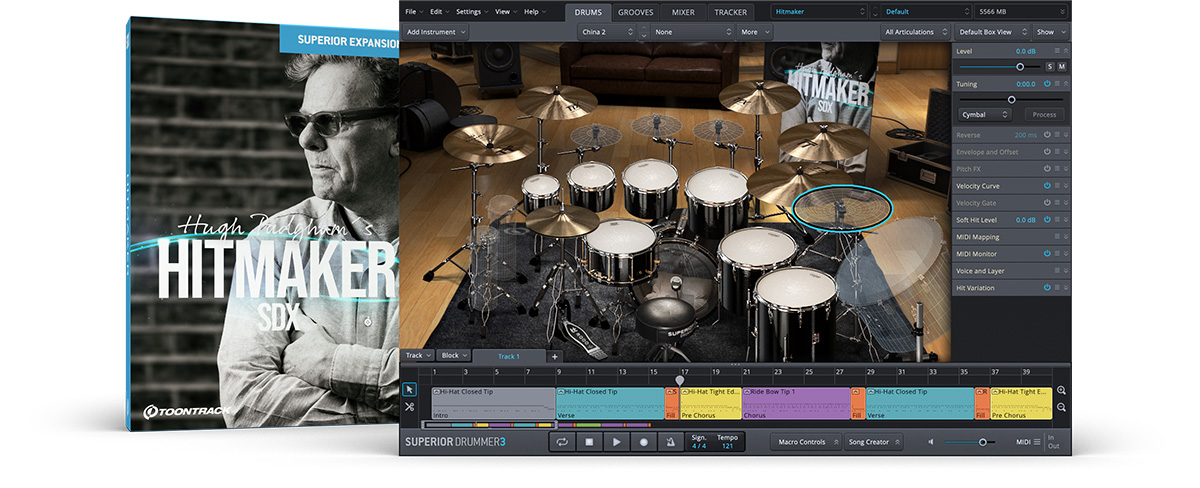Screen dimensions: 1200x488
Task: Toggle the Tuning power button
Action: coord(1047,84)
